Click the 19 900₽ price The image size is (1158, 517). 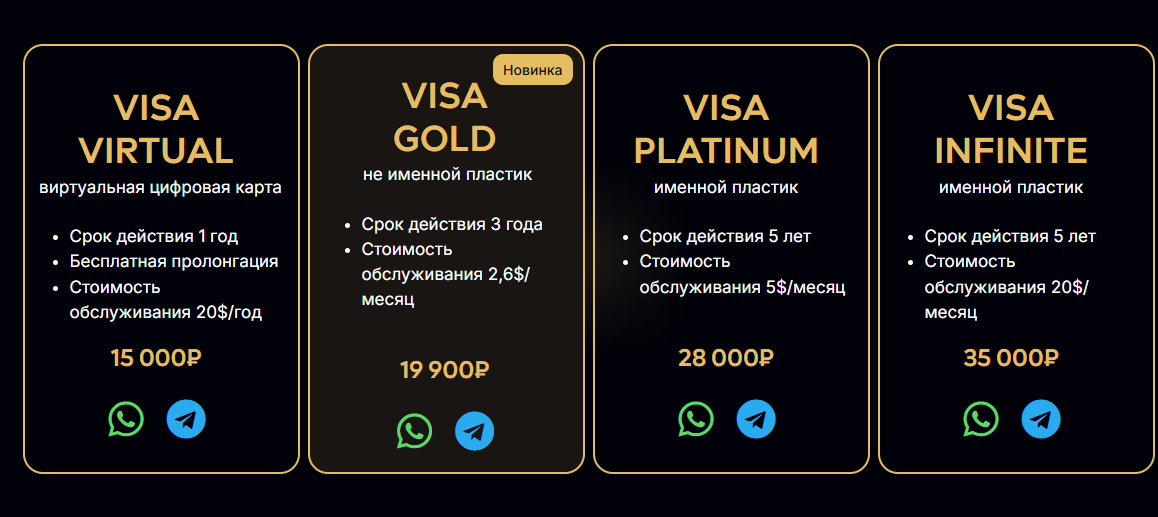(x=445, y=370)
